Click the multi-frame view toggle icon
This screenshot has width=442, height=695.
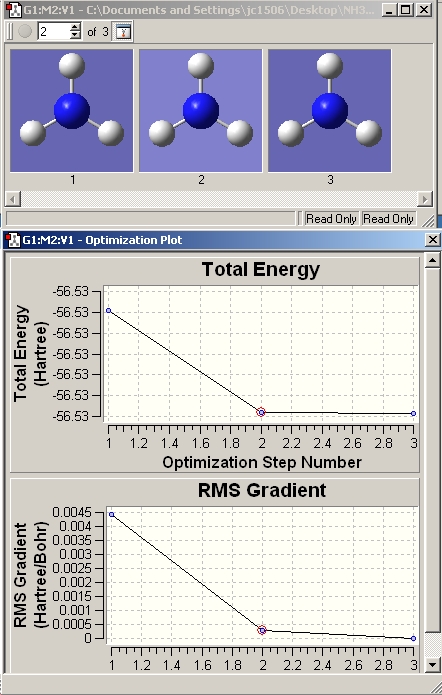[x=123, y=31]
